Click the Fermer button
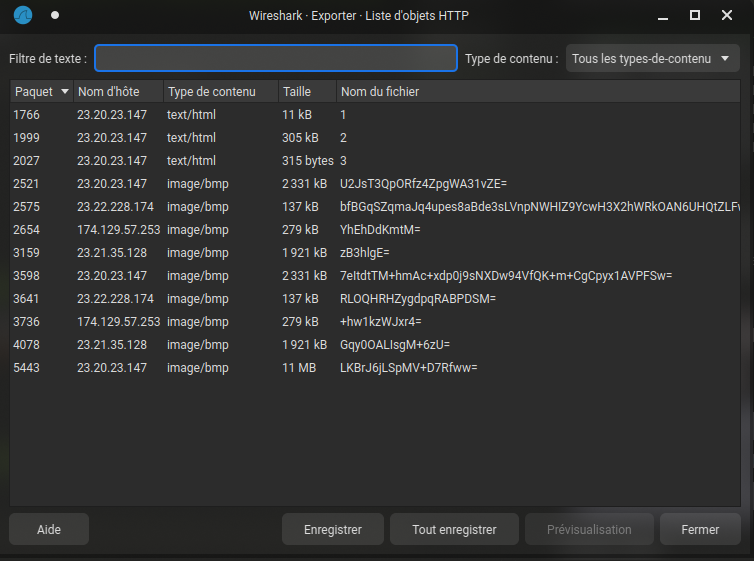 pos(700,529)
